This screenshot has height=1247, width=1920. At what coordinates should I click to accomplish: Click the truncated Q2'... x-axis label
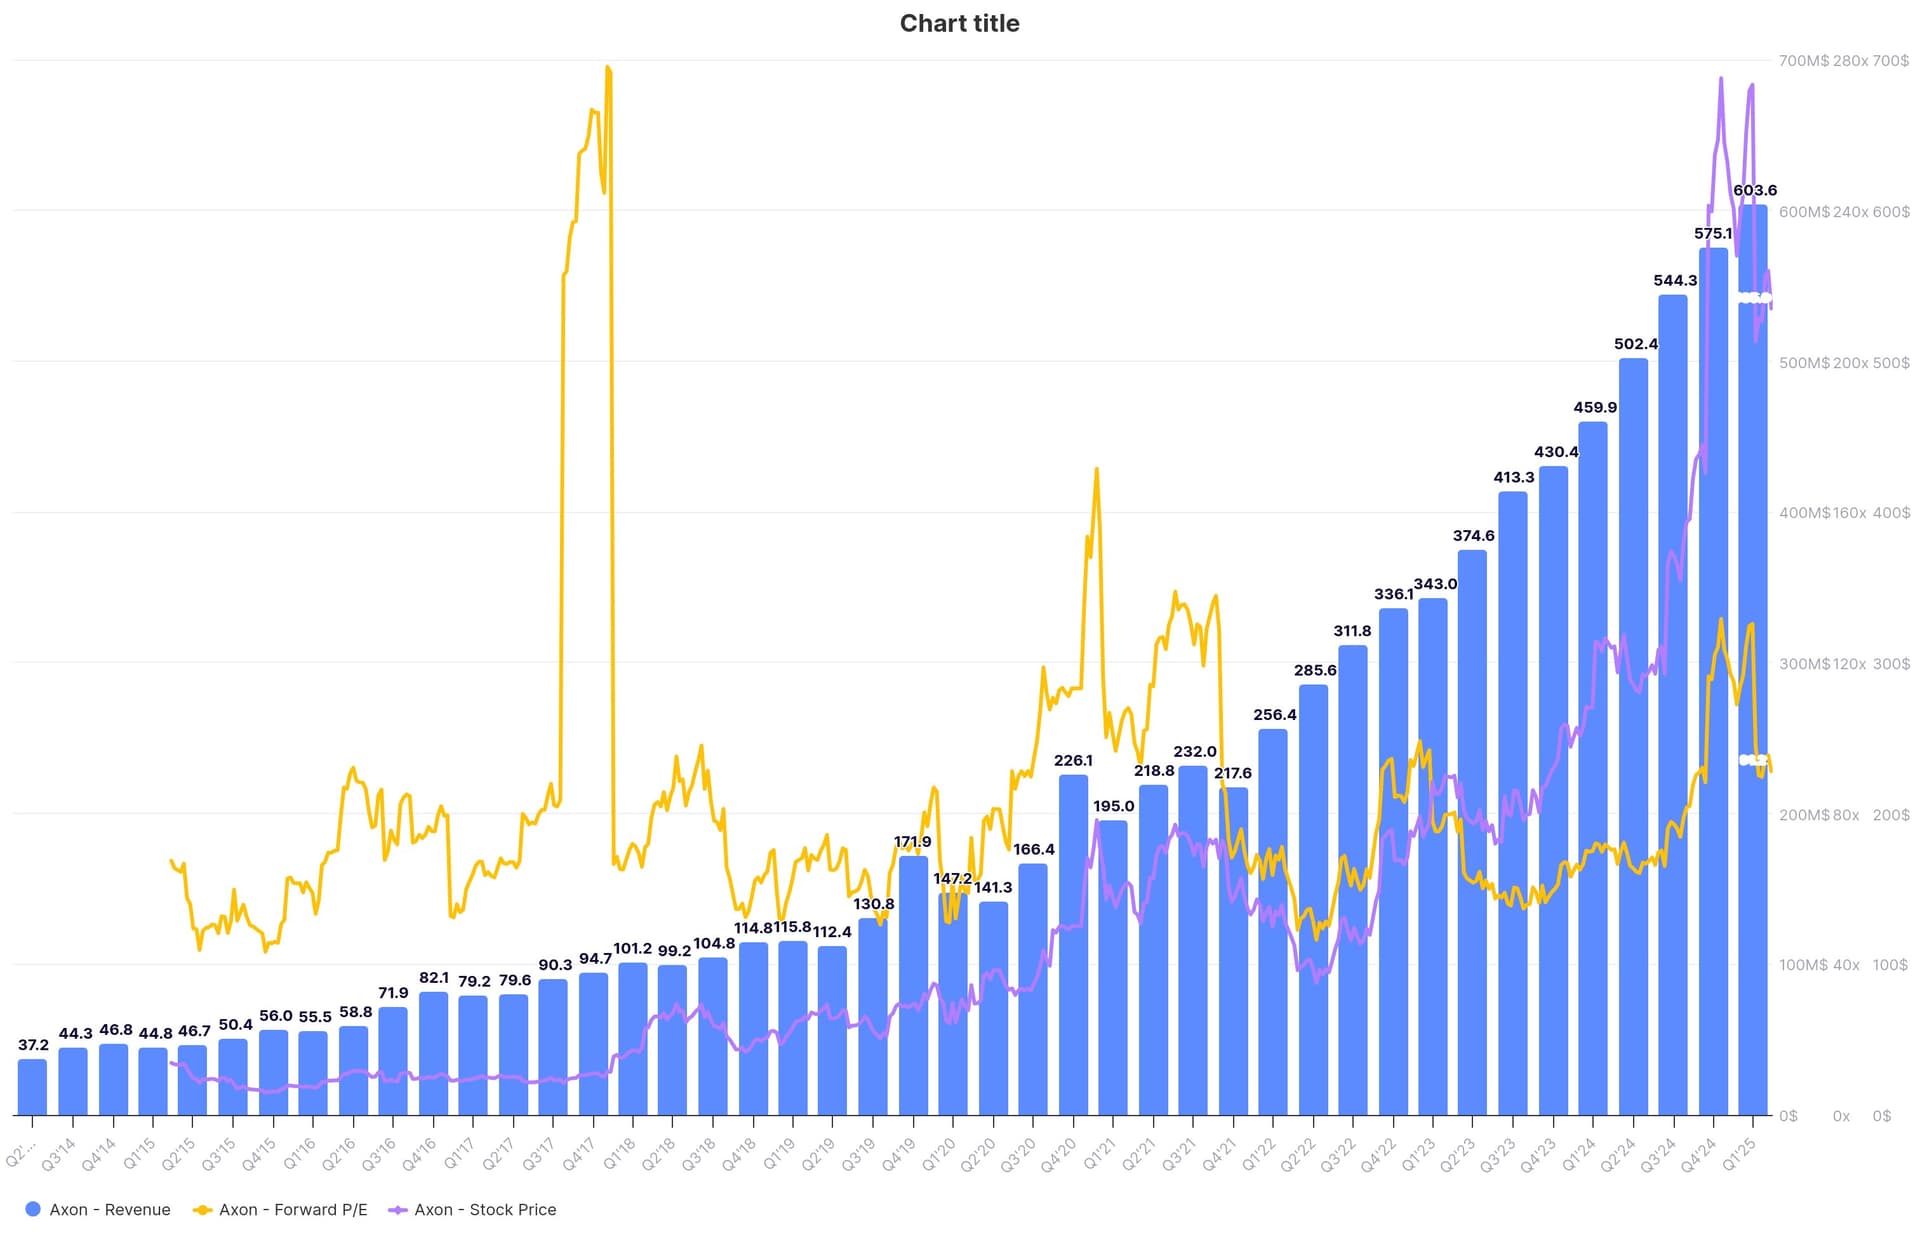point(20,1154)
